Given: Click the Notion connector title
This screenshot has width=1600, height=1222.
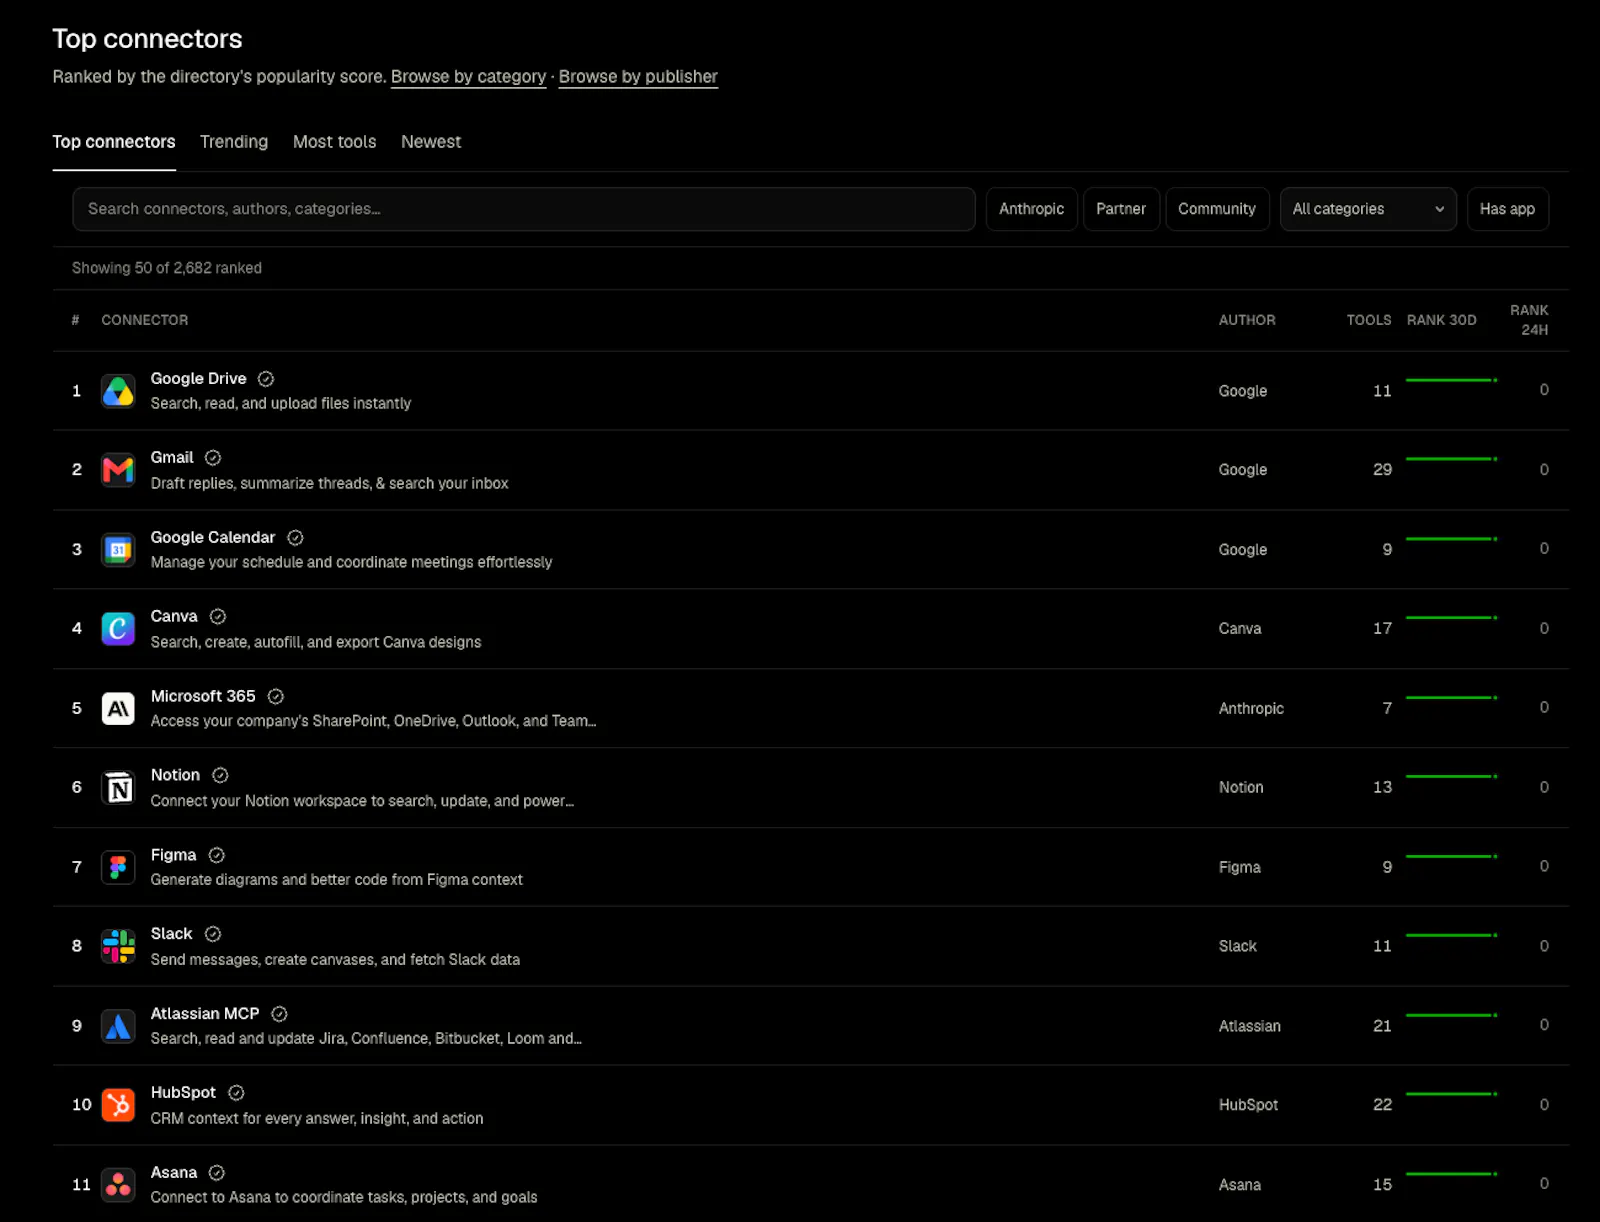Looking at the screenshot, I should pos(175,775).
